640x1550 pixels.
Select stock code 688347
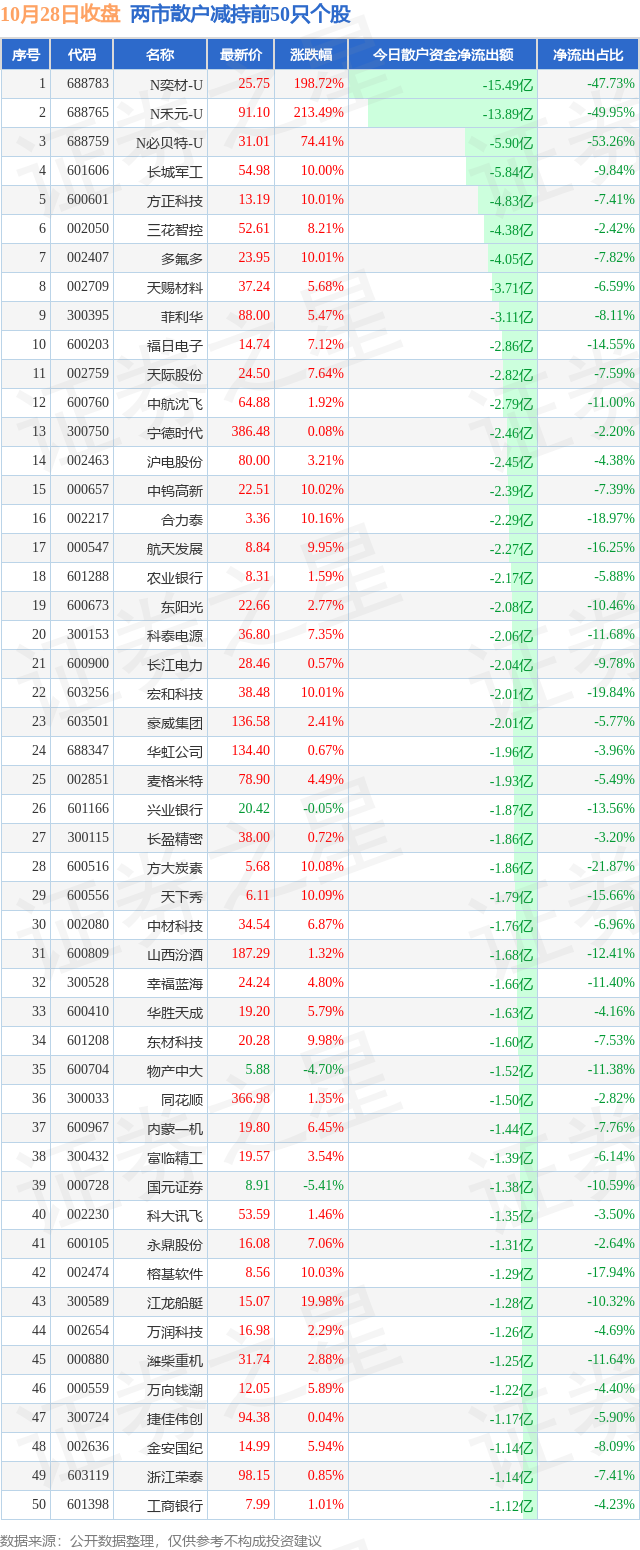coord(88,751)
